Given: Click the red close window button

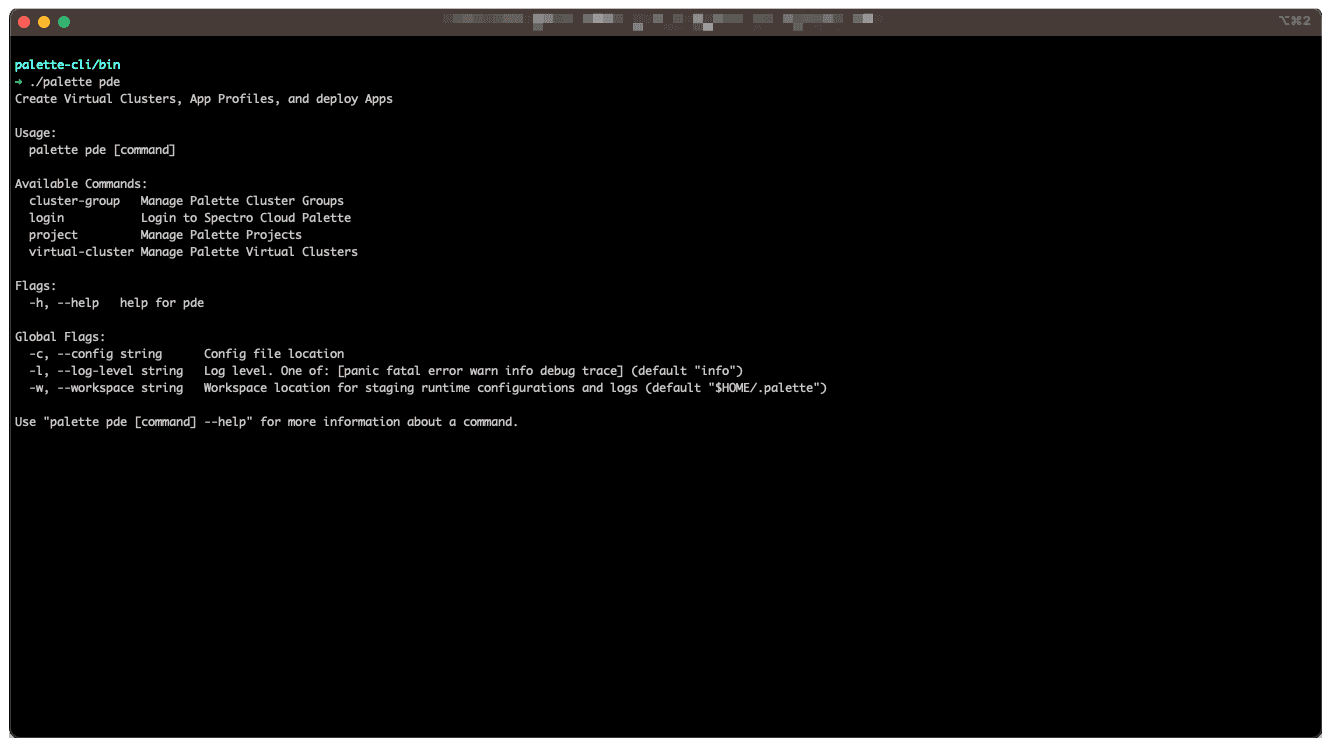Looking at the screenshot, I should coord(25,21).
